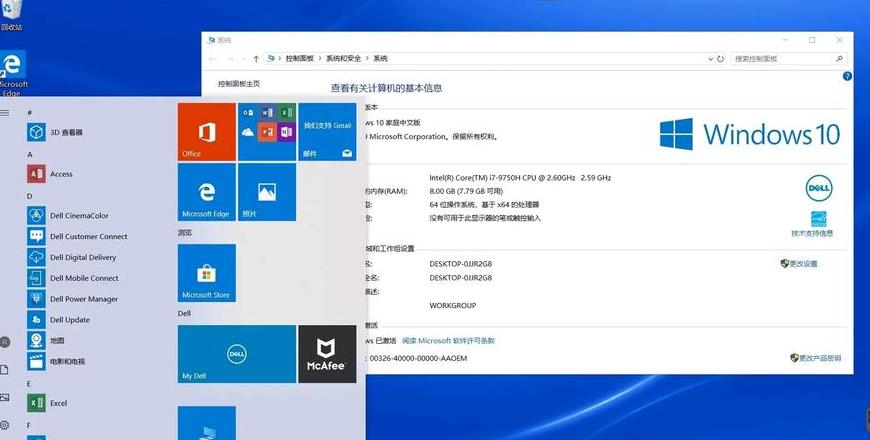The image size is (870, 440).
Task: Open the Office apps group tile
Action: tap(267, 132)
